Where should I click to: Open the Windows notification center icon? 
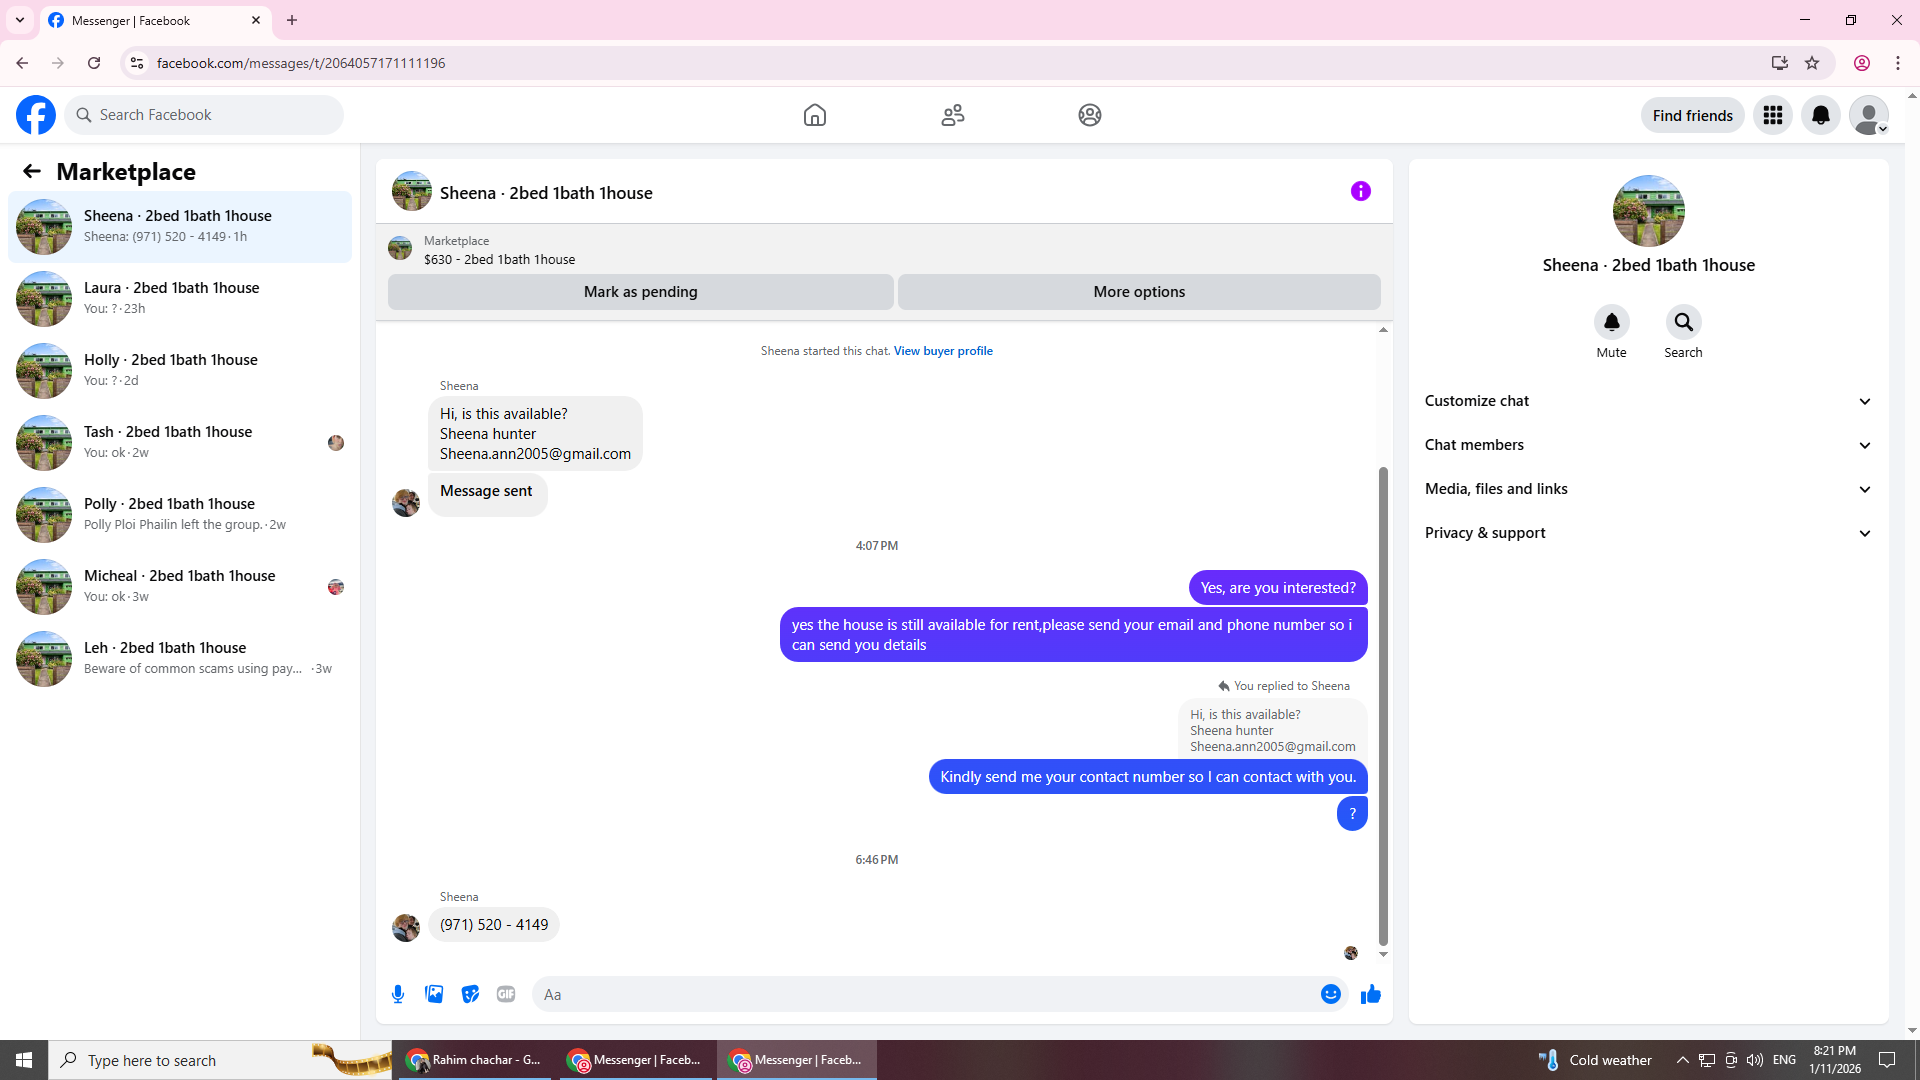1887,1060
